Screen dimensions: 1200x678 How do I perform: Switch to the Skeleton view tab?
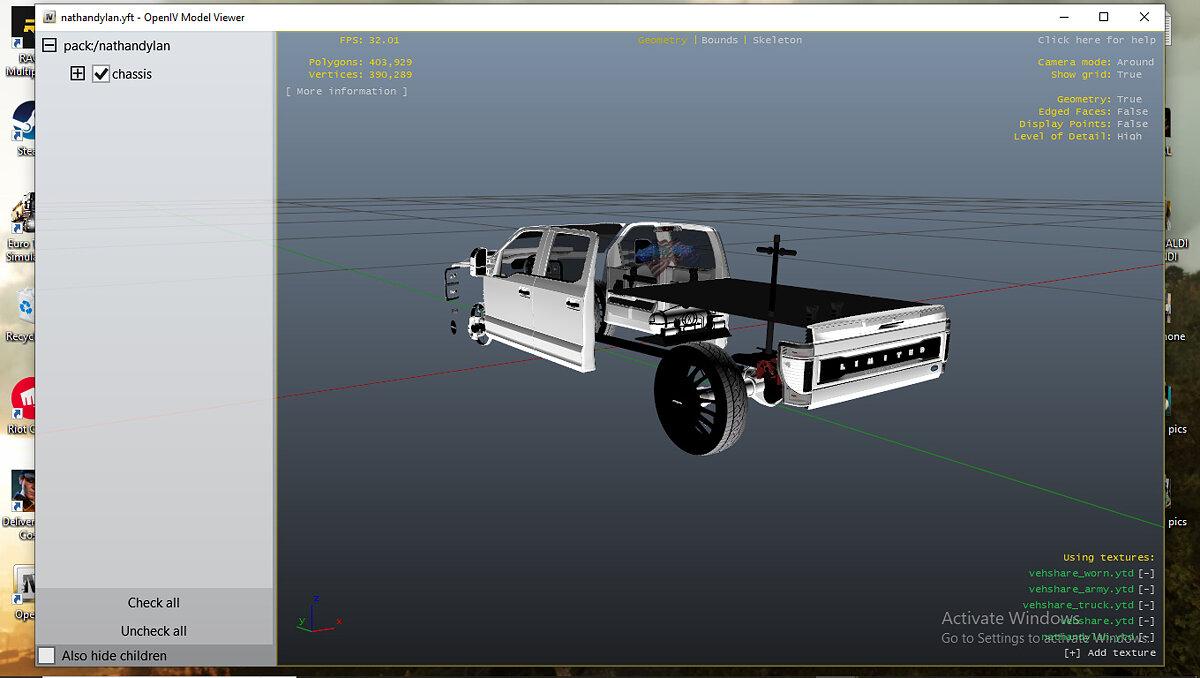tap(777, 40)
